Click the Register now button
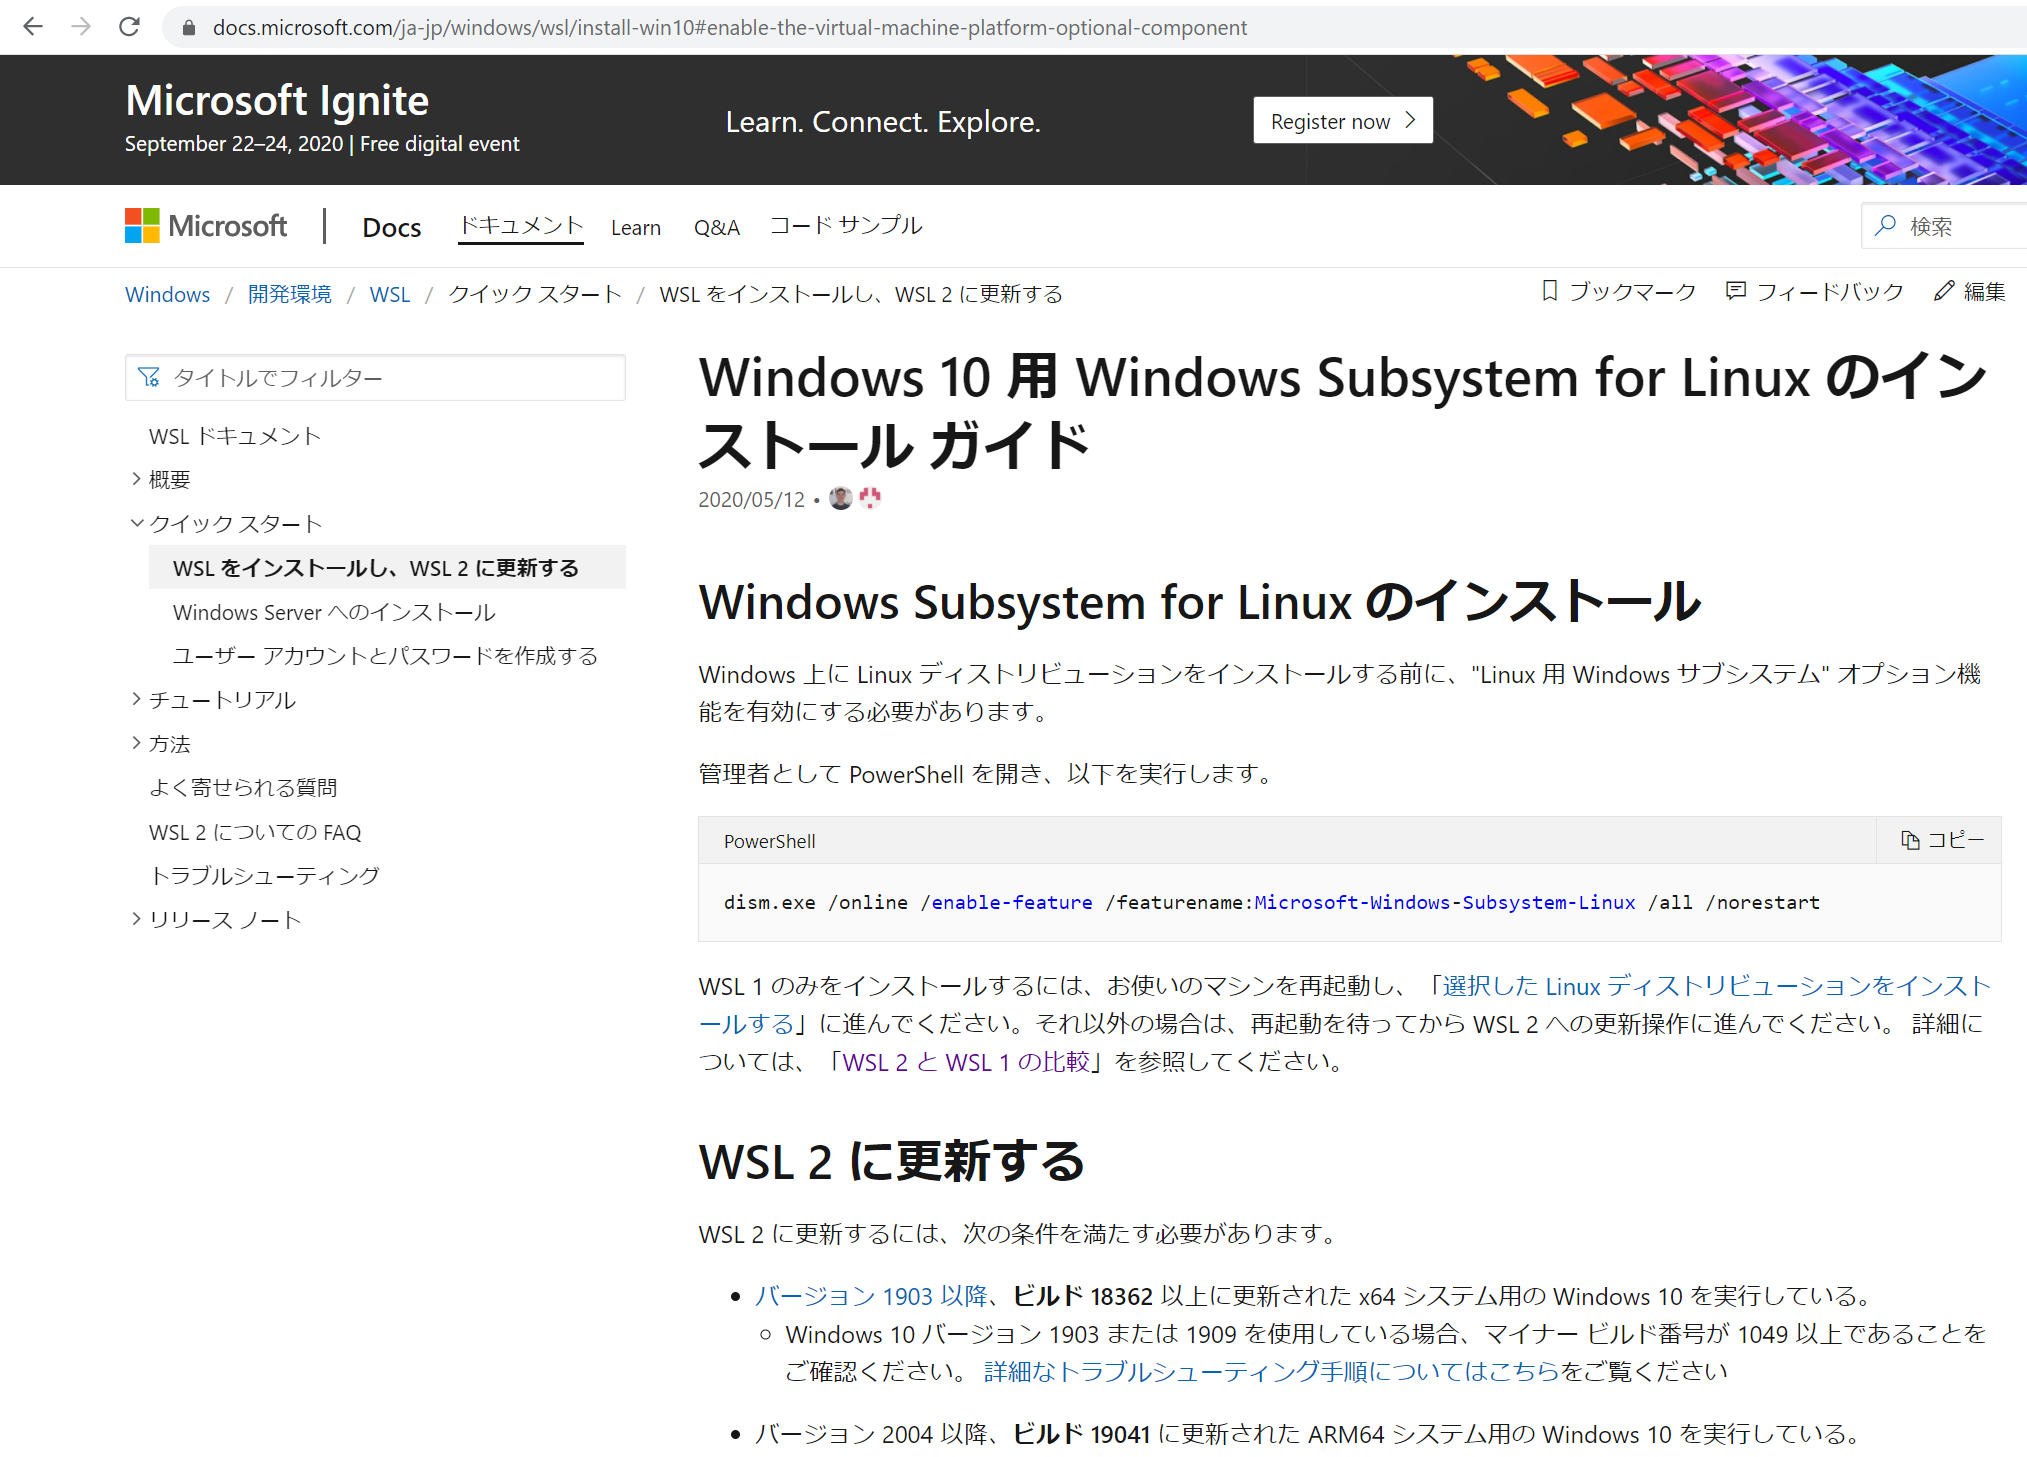The image size is (2027, 1457). pos(1342,121)
